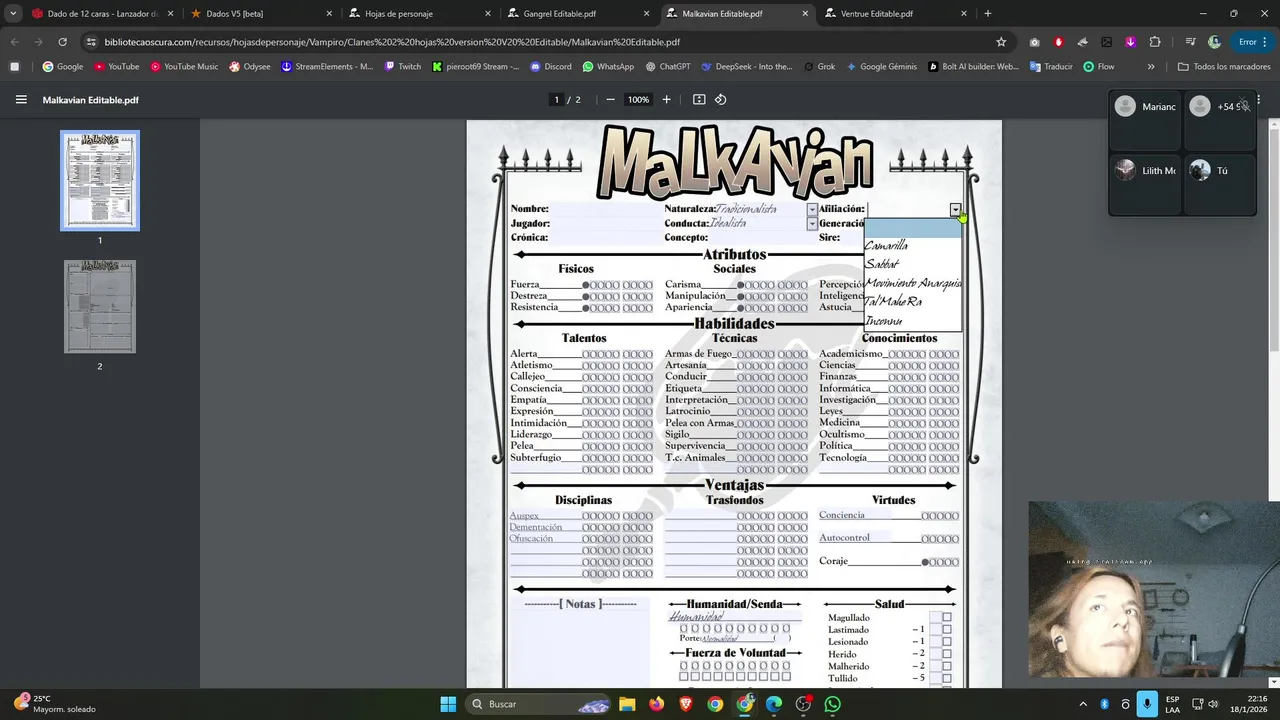Toggle the Afiliación dropdown arrow

956,210
